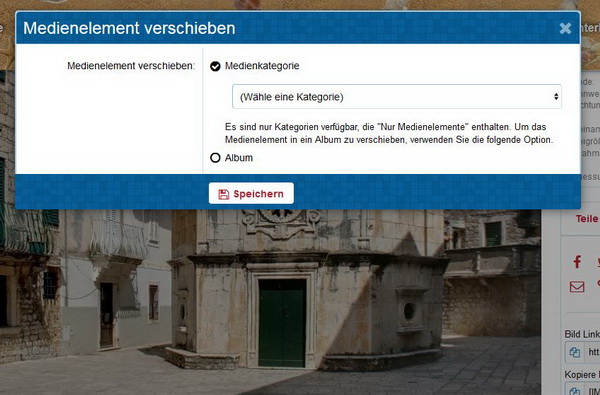The image size is (600, 395).
Task: Copy the Bild Link with the clipboard icon
Action: pyautogui.click(x=574, y=352)
